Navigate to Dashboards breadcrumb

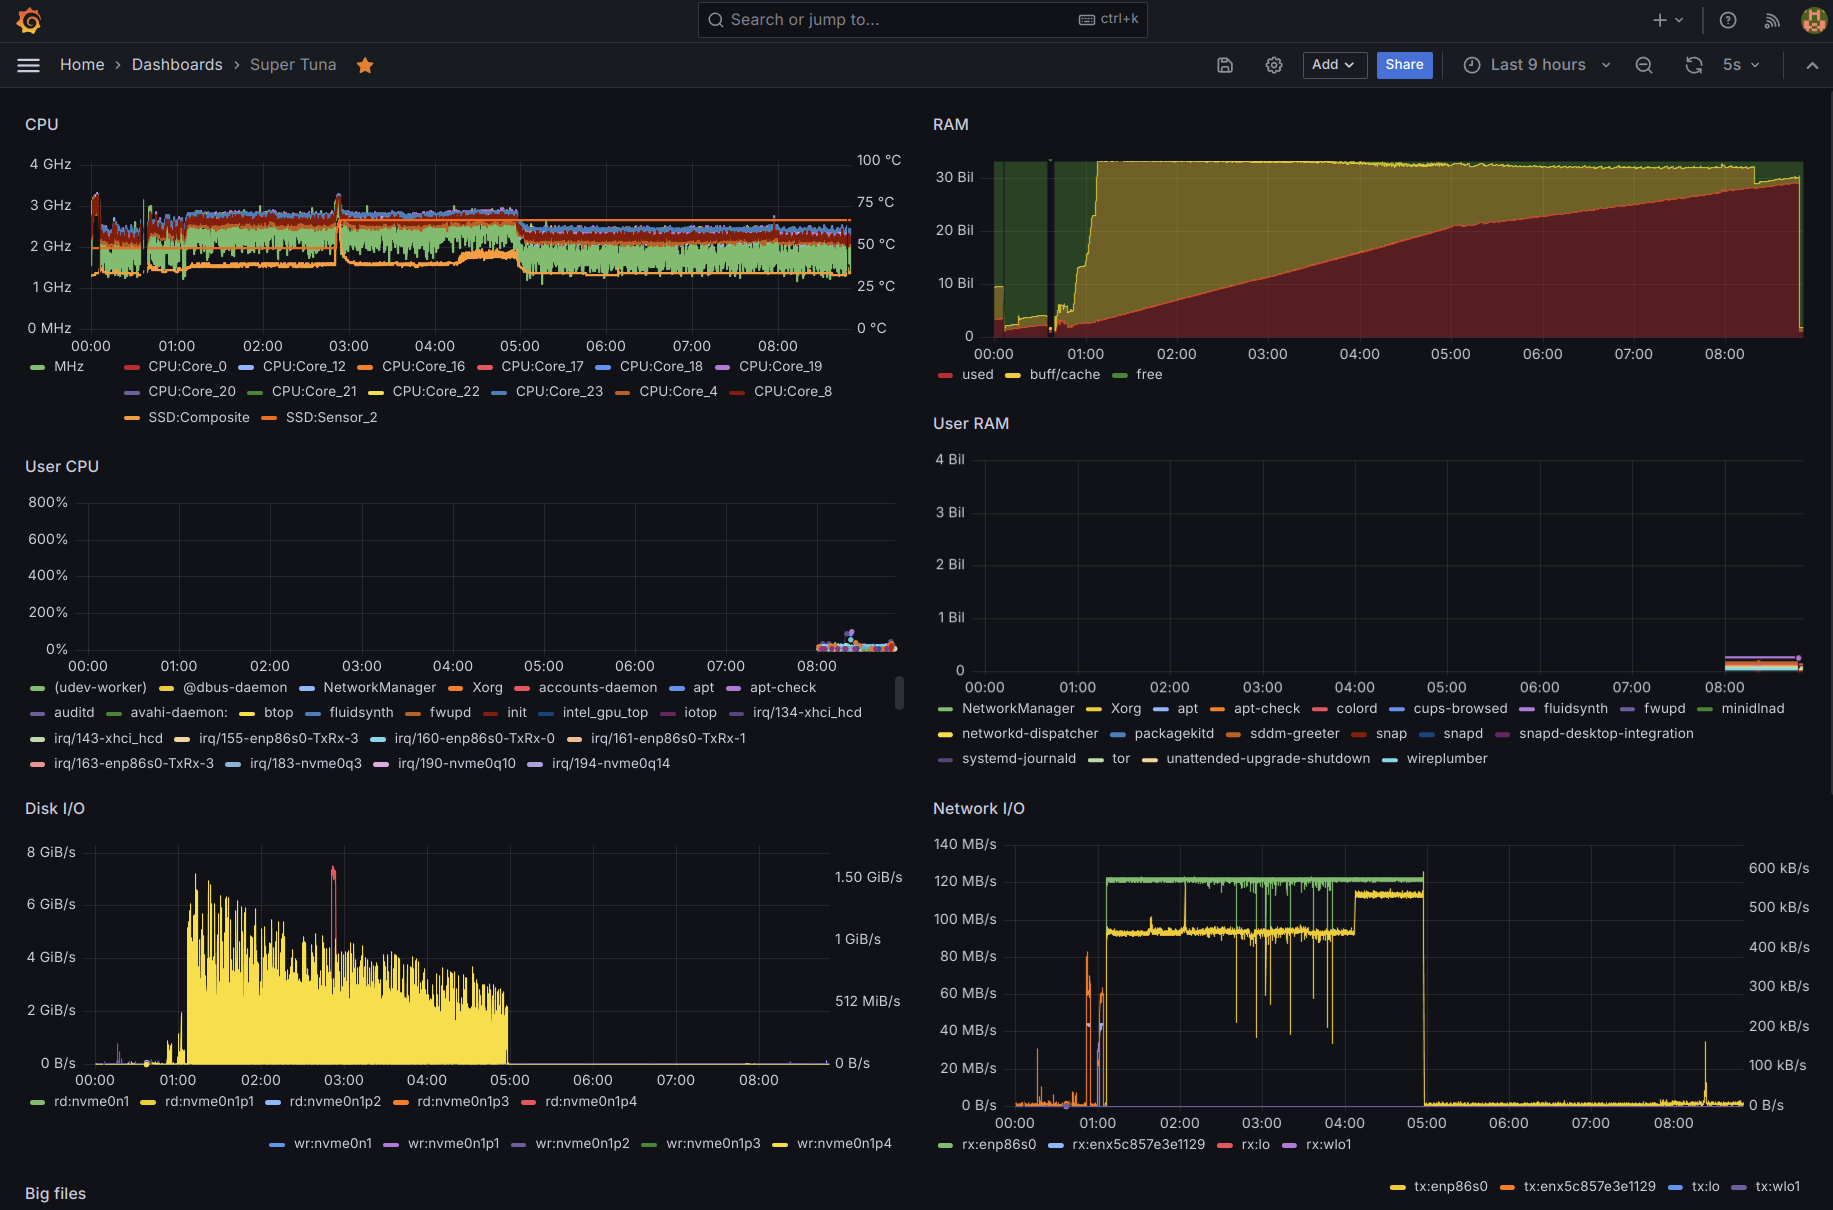point(177,65)
